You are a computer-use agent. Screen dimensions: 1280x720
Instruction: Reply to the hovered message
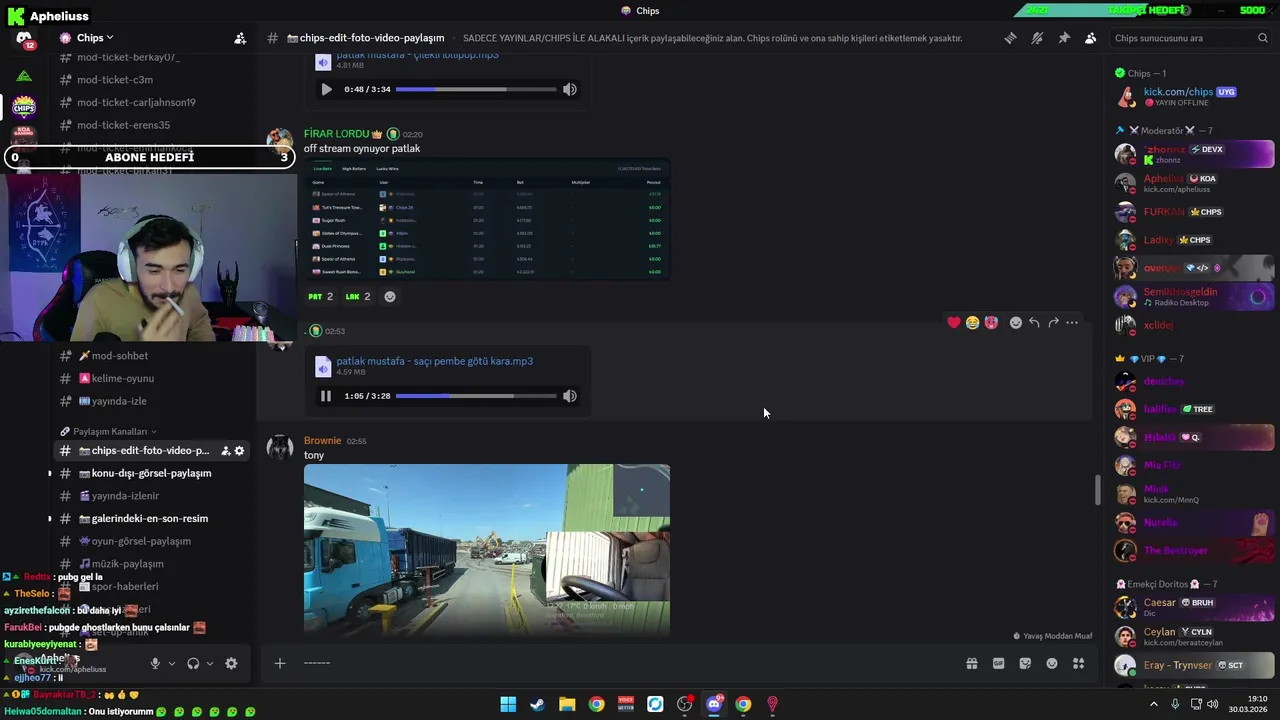pos(1034,322)
